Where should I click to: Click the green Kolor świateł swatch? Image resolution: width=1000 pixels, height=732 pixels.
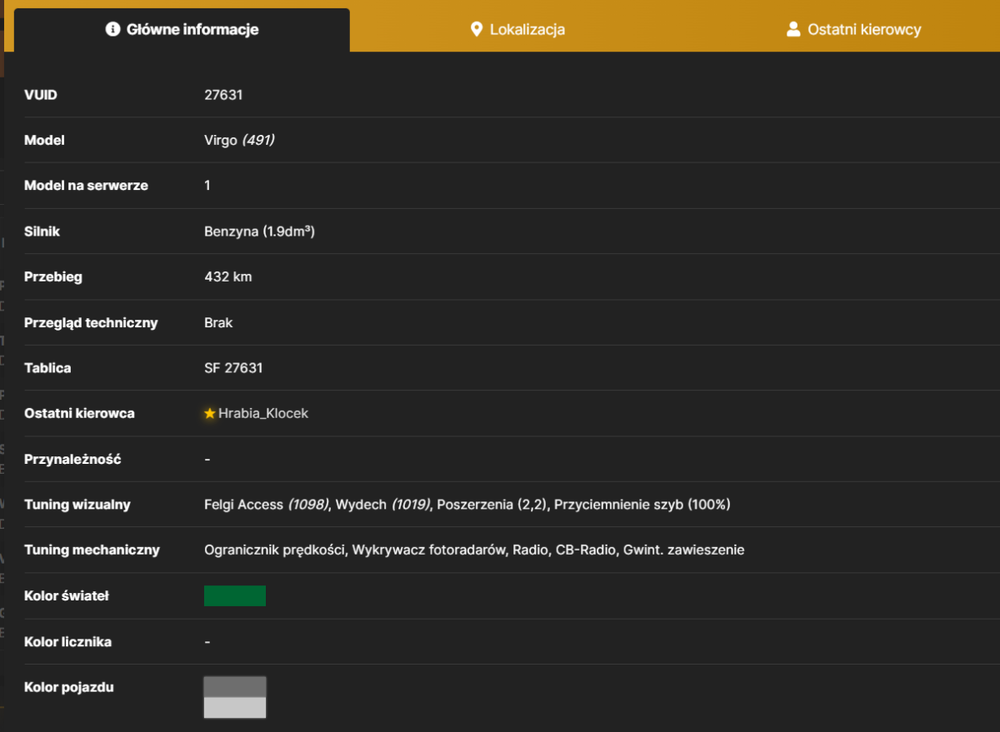(x=235, y=596)
